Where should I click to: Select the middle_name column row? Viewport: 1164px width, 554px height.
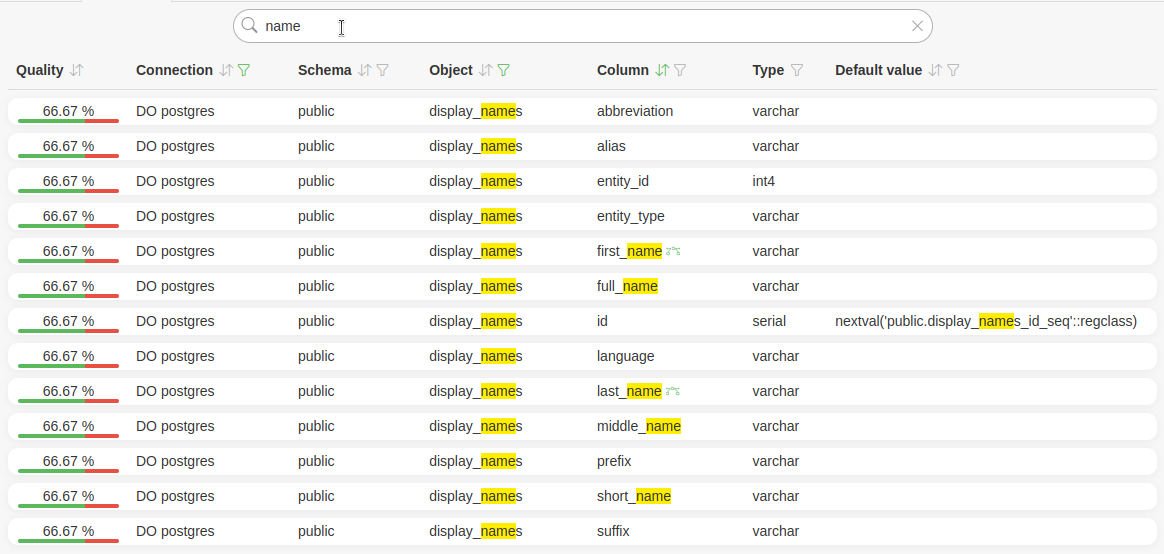638,426
